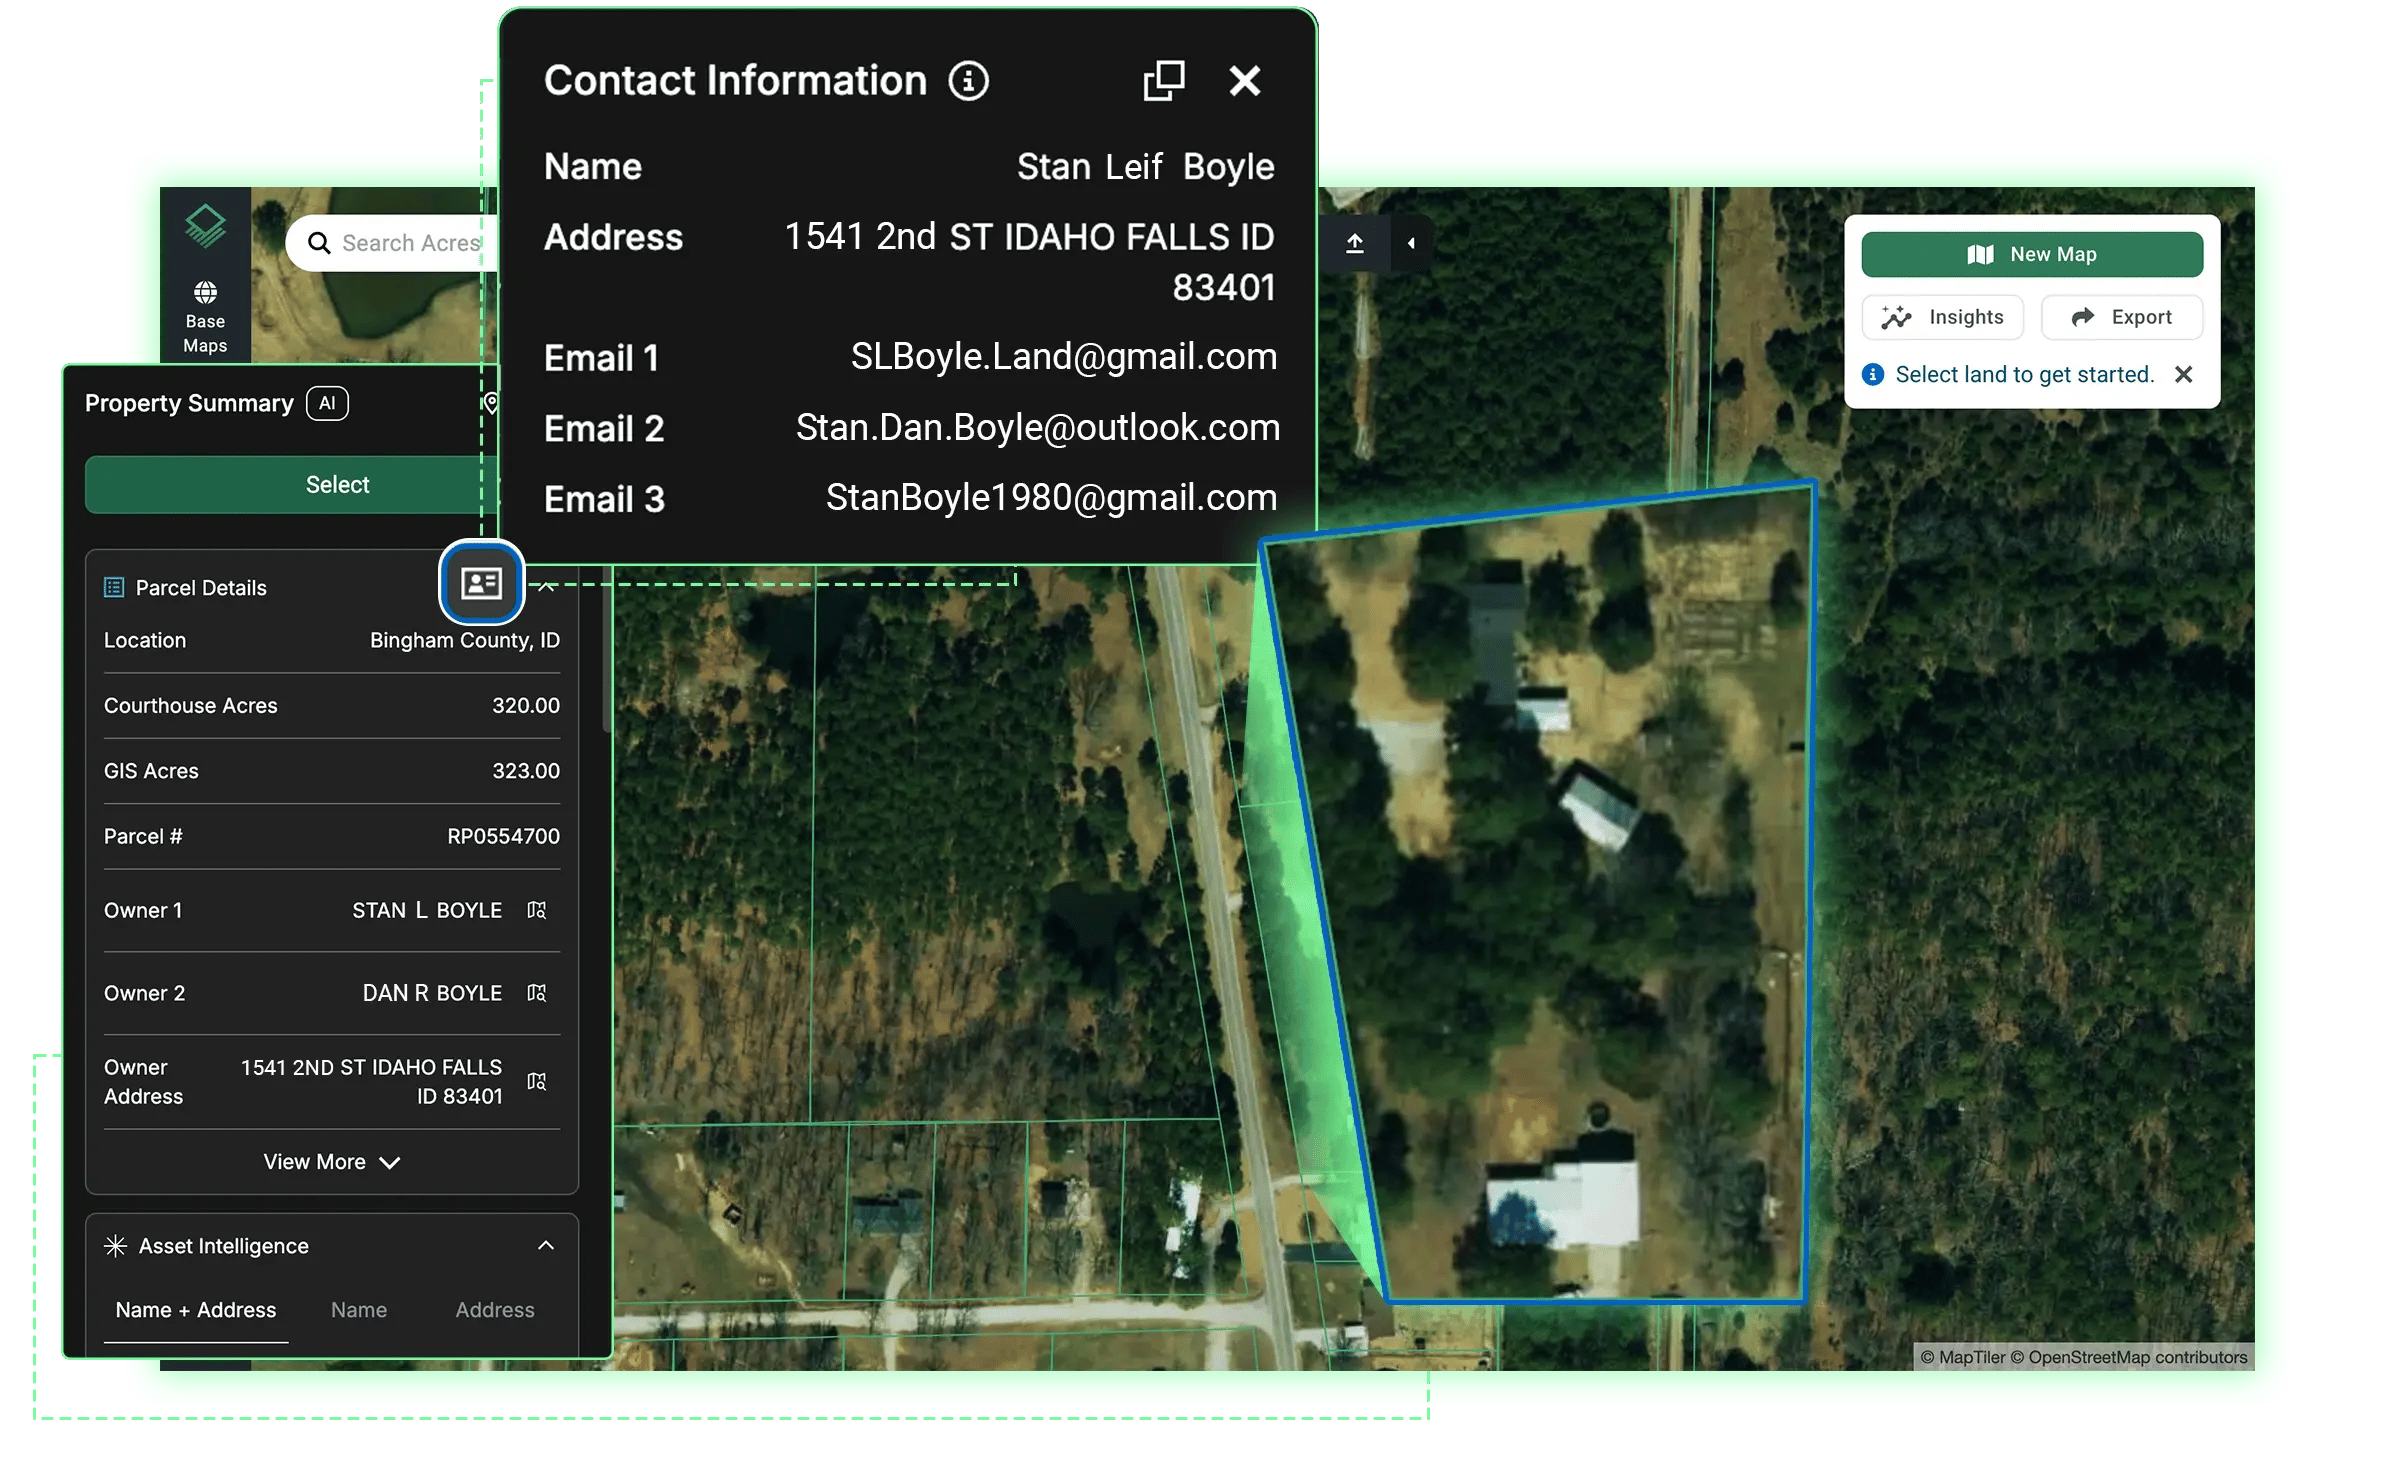Click map icon beside Owner Address
Screen dimensions: 2397x1469
click(537, 1082)
